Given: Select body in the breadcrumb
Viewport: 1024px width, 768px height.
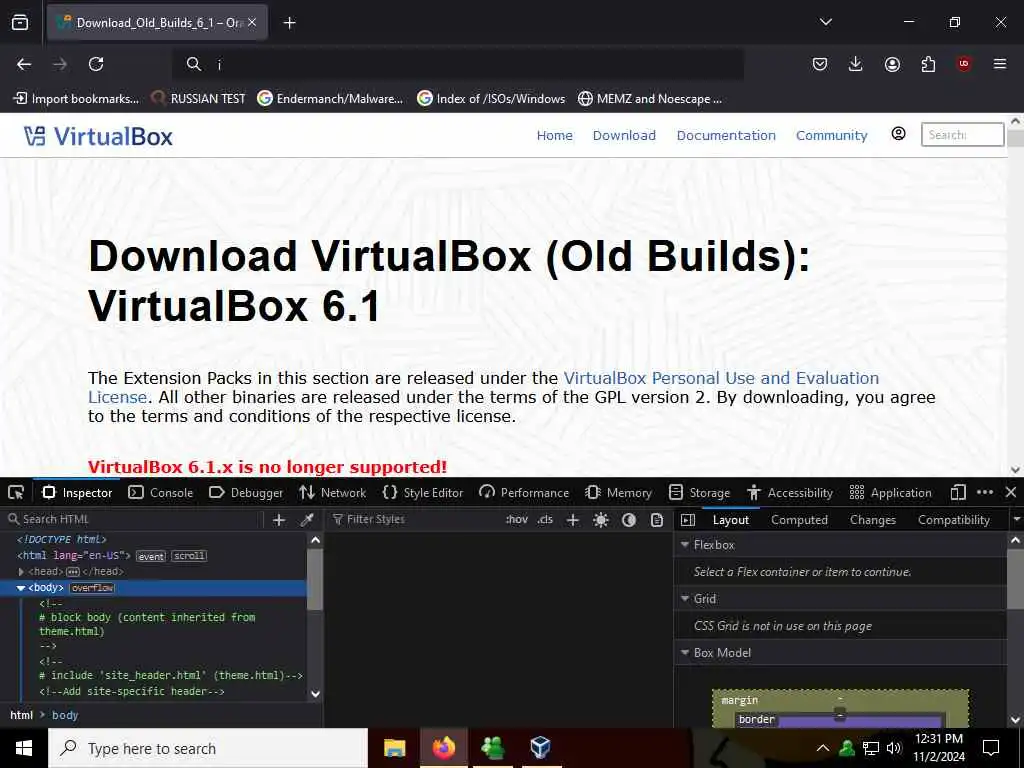Looking at the screenshot, I should 65,715.
